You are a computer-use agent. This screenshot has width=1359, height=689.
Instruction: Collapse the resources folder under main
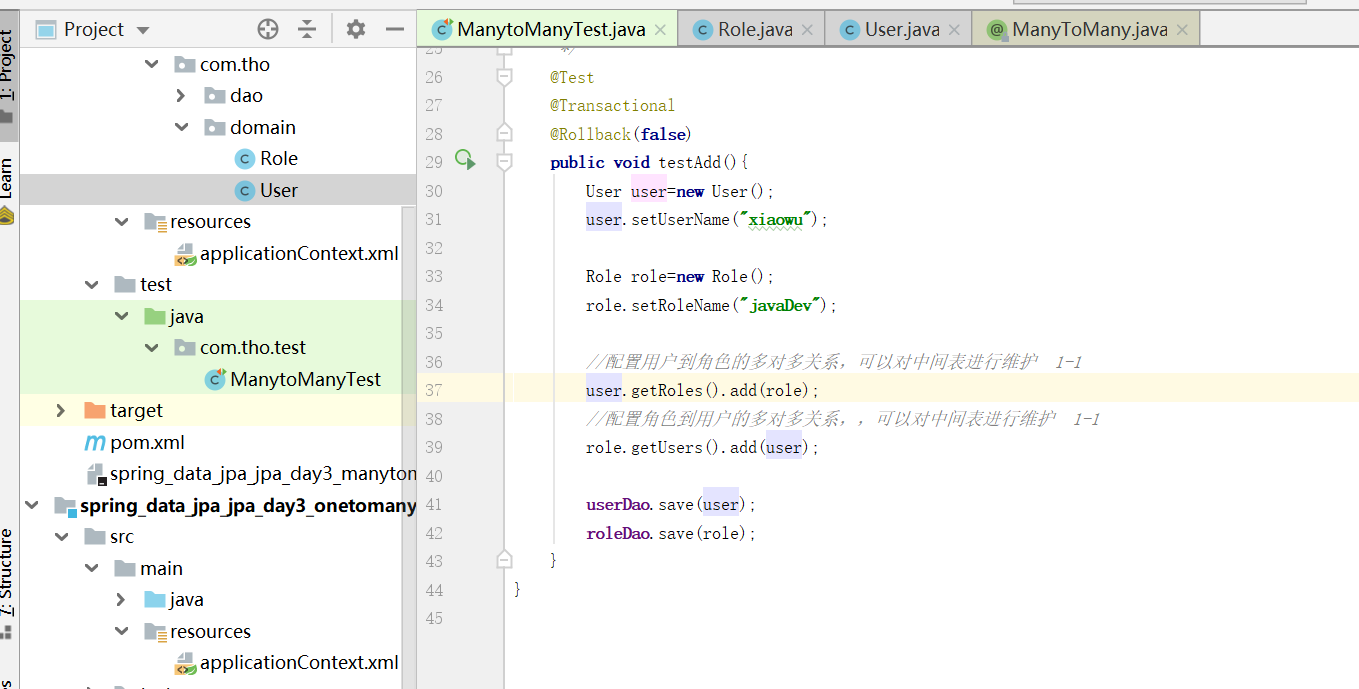click(x=121, y=221)
